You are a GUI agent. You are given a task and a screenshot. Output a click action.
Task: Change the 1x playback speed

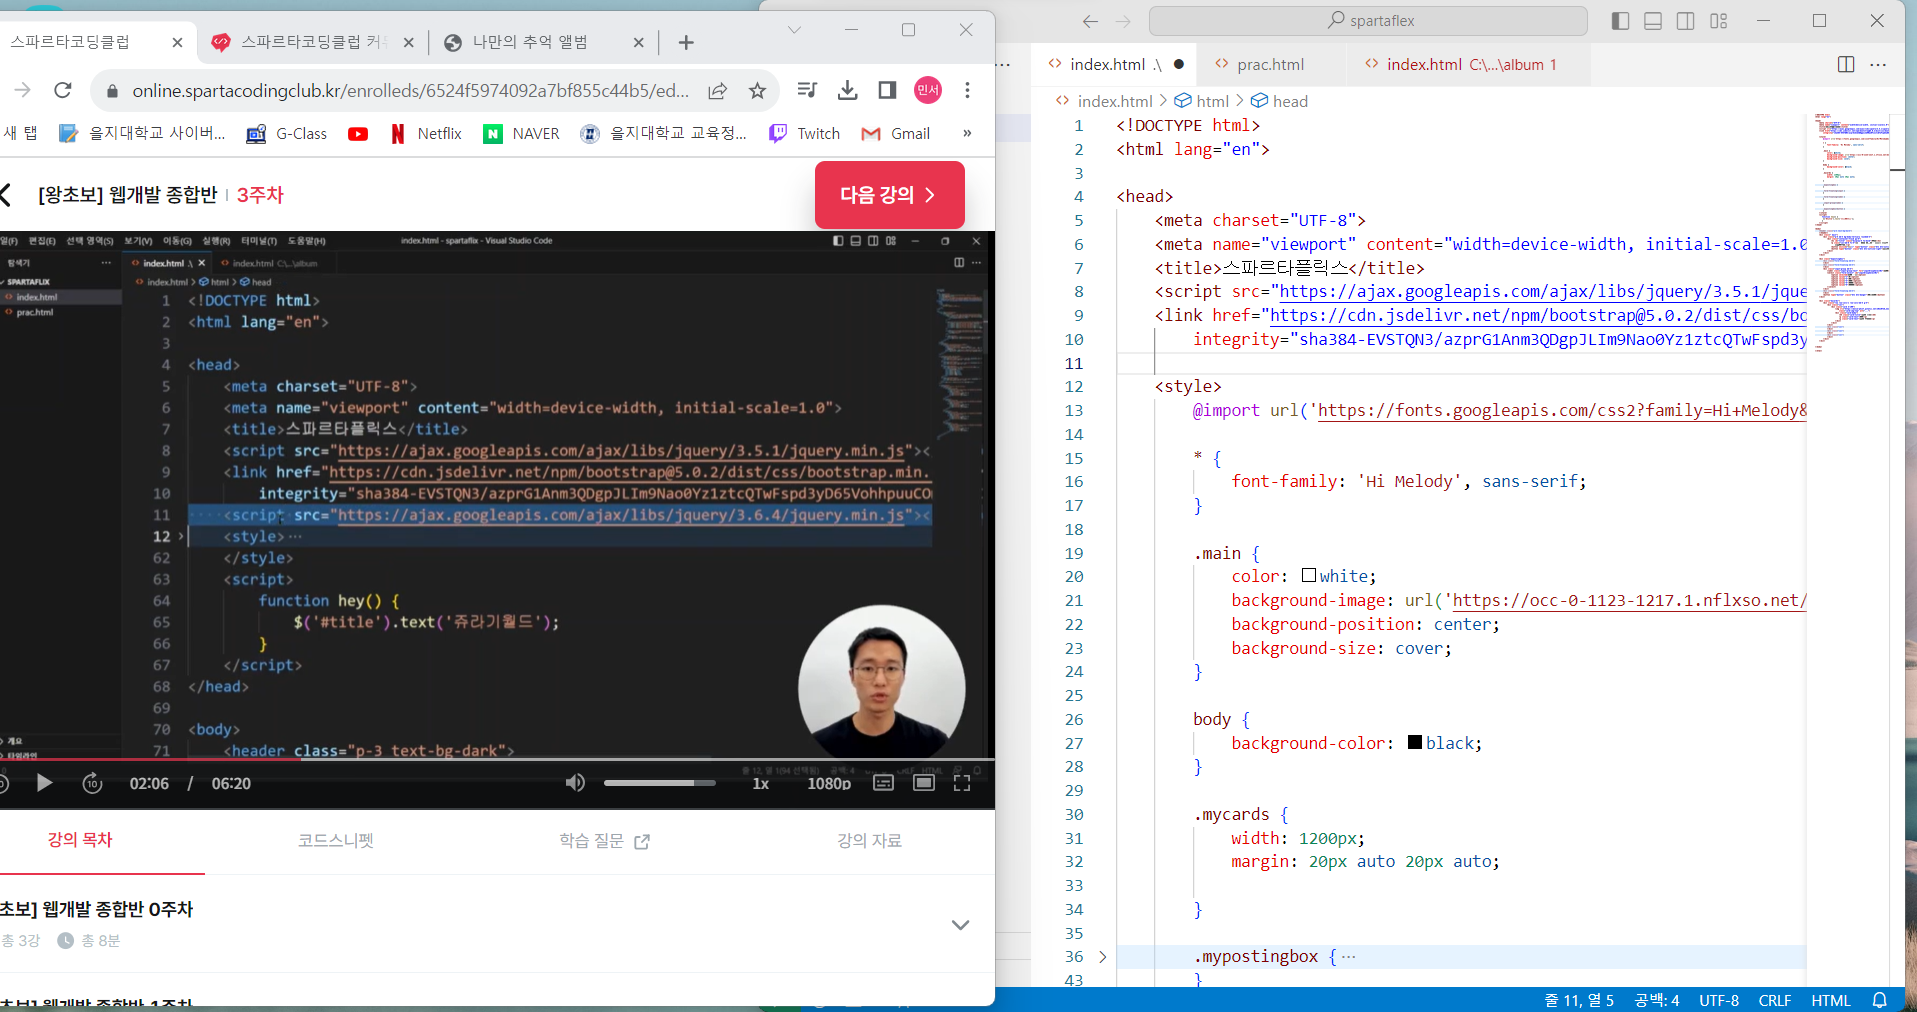point(761,784)
